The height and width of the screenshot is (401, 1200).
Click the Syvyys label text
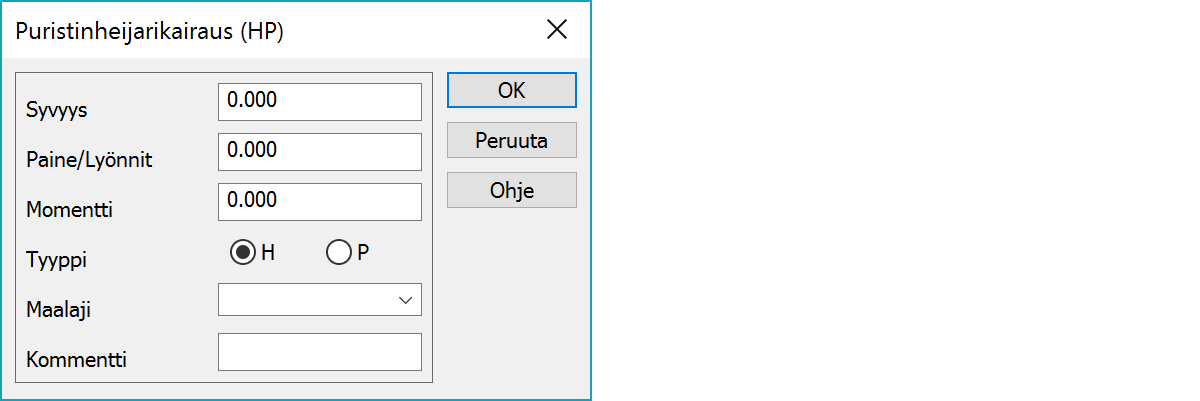pyautogui.click(x=57, y=110)
